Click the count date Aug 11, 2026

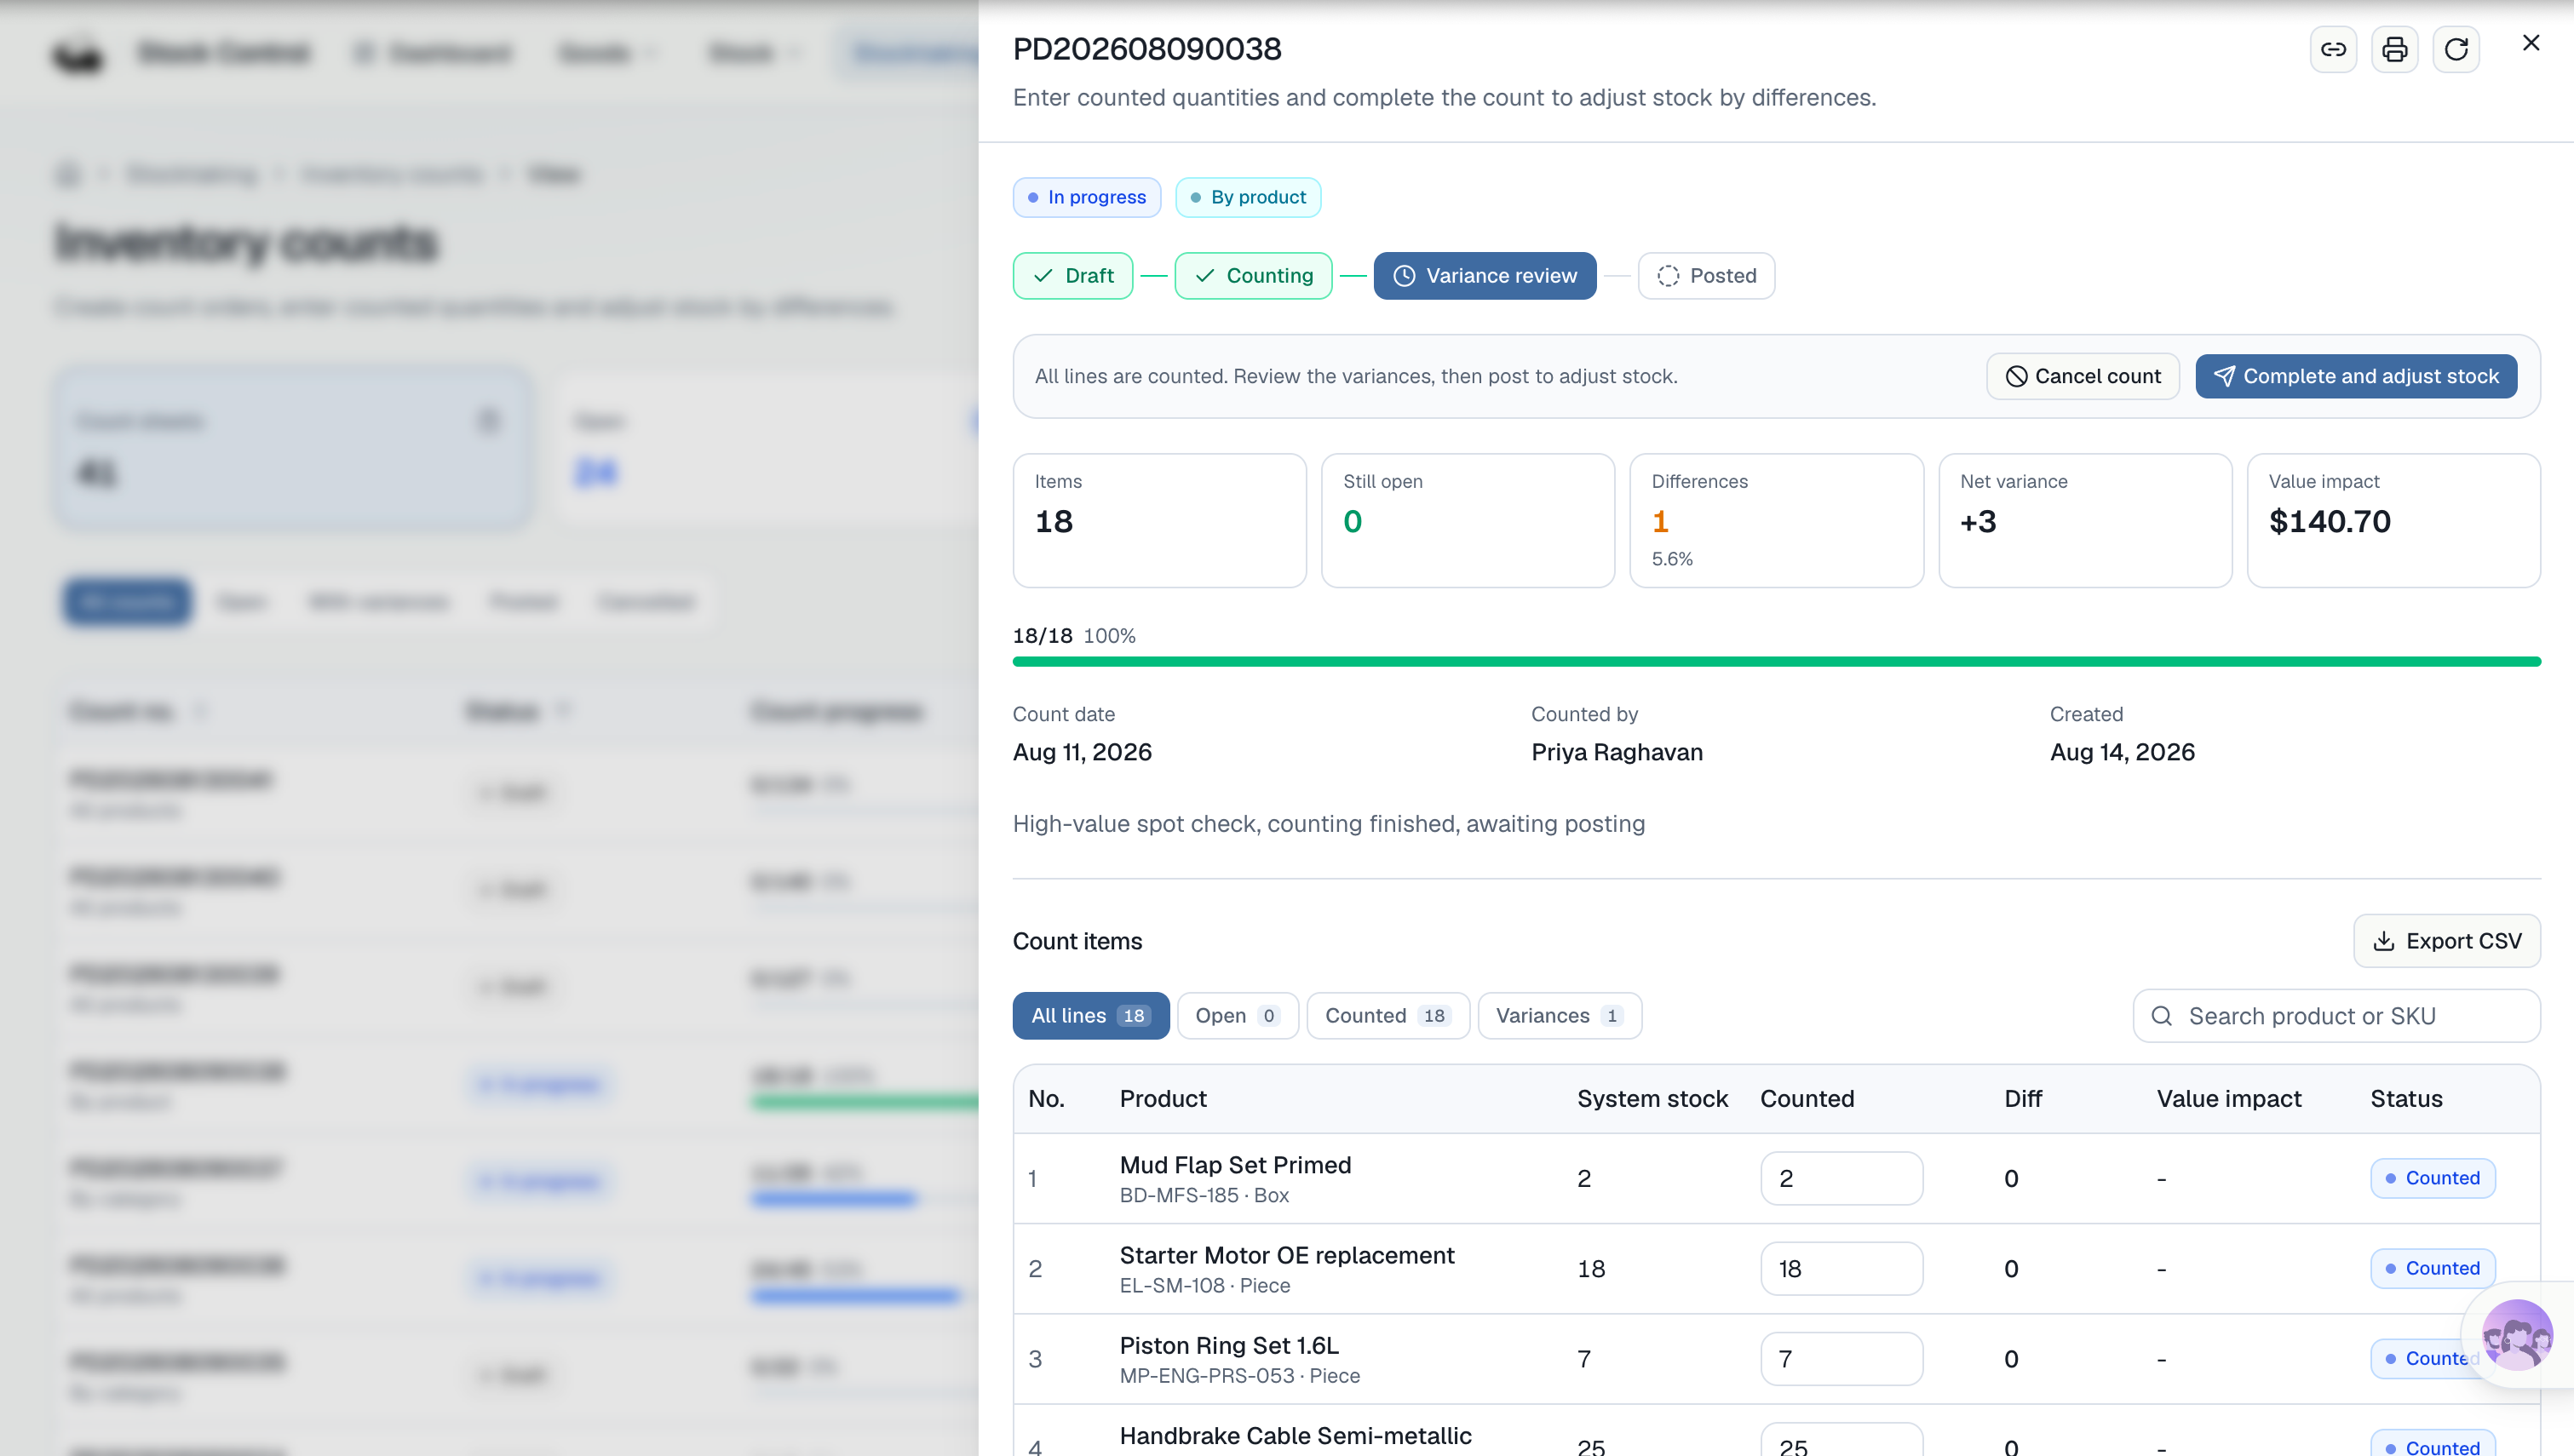pyautogui.click(x=1082, y=752)
